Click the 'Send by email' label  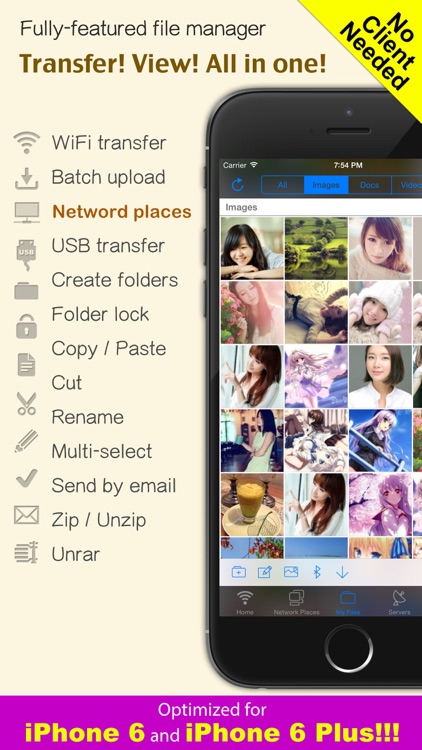[x=114, y=486]
